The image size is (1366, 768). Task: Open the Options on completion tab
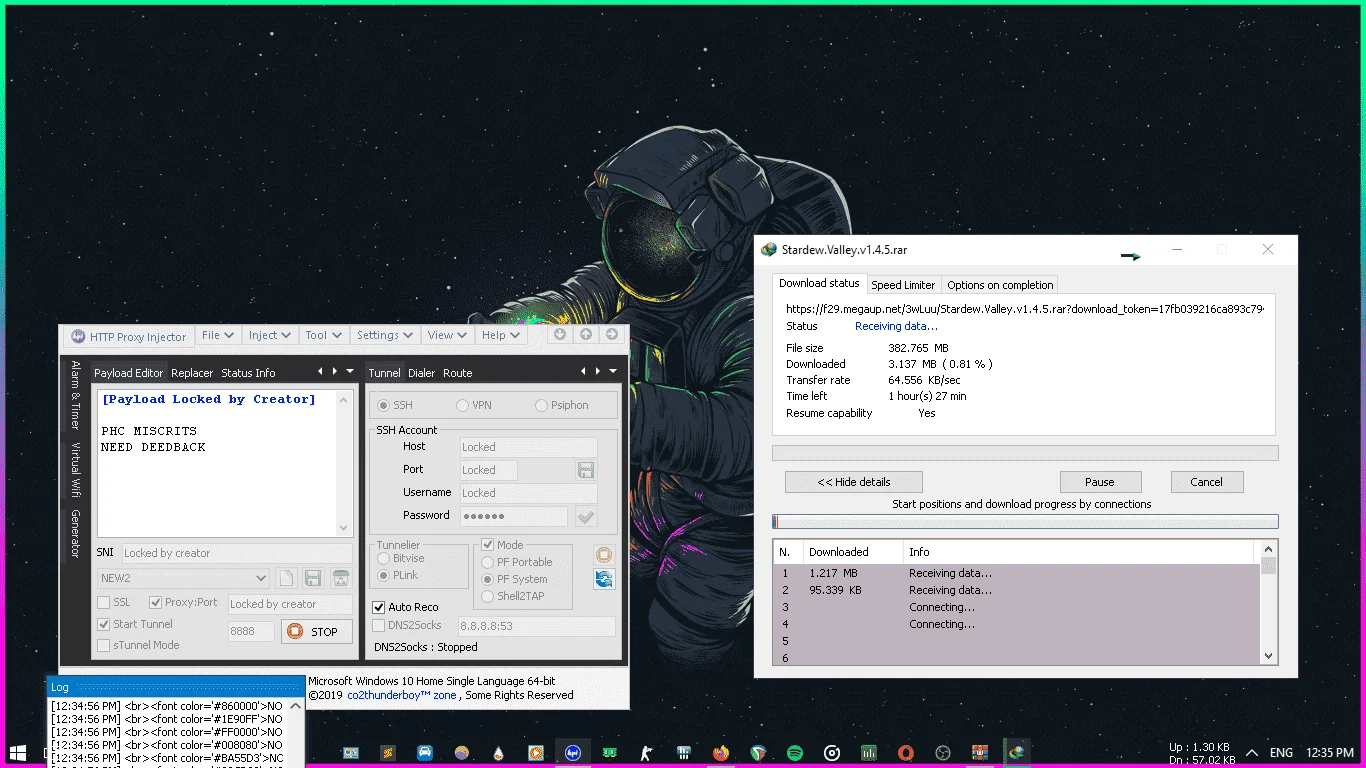pyautogui.click(x=1000, y=285)
